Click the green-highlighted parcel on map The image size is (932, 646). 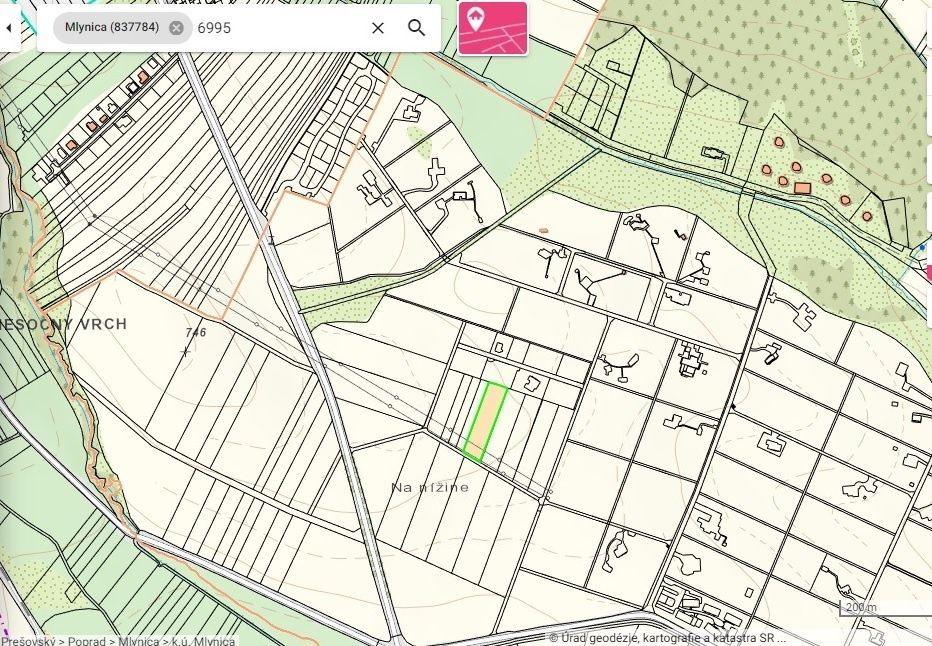point(485,423)
